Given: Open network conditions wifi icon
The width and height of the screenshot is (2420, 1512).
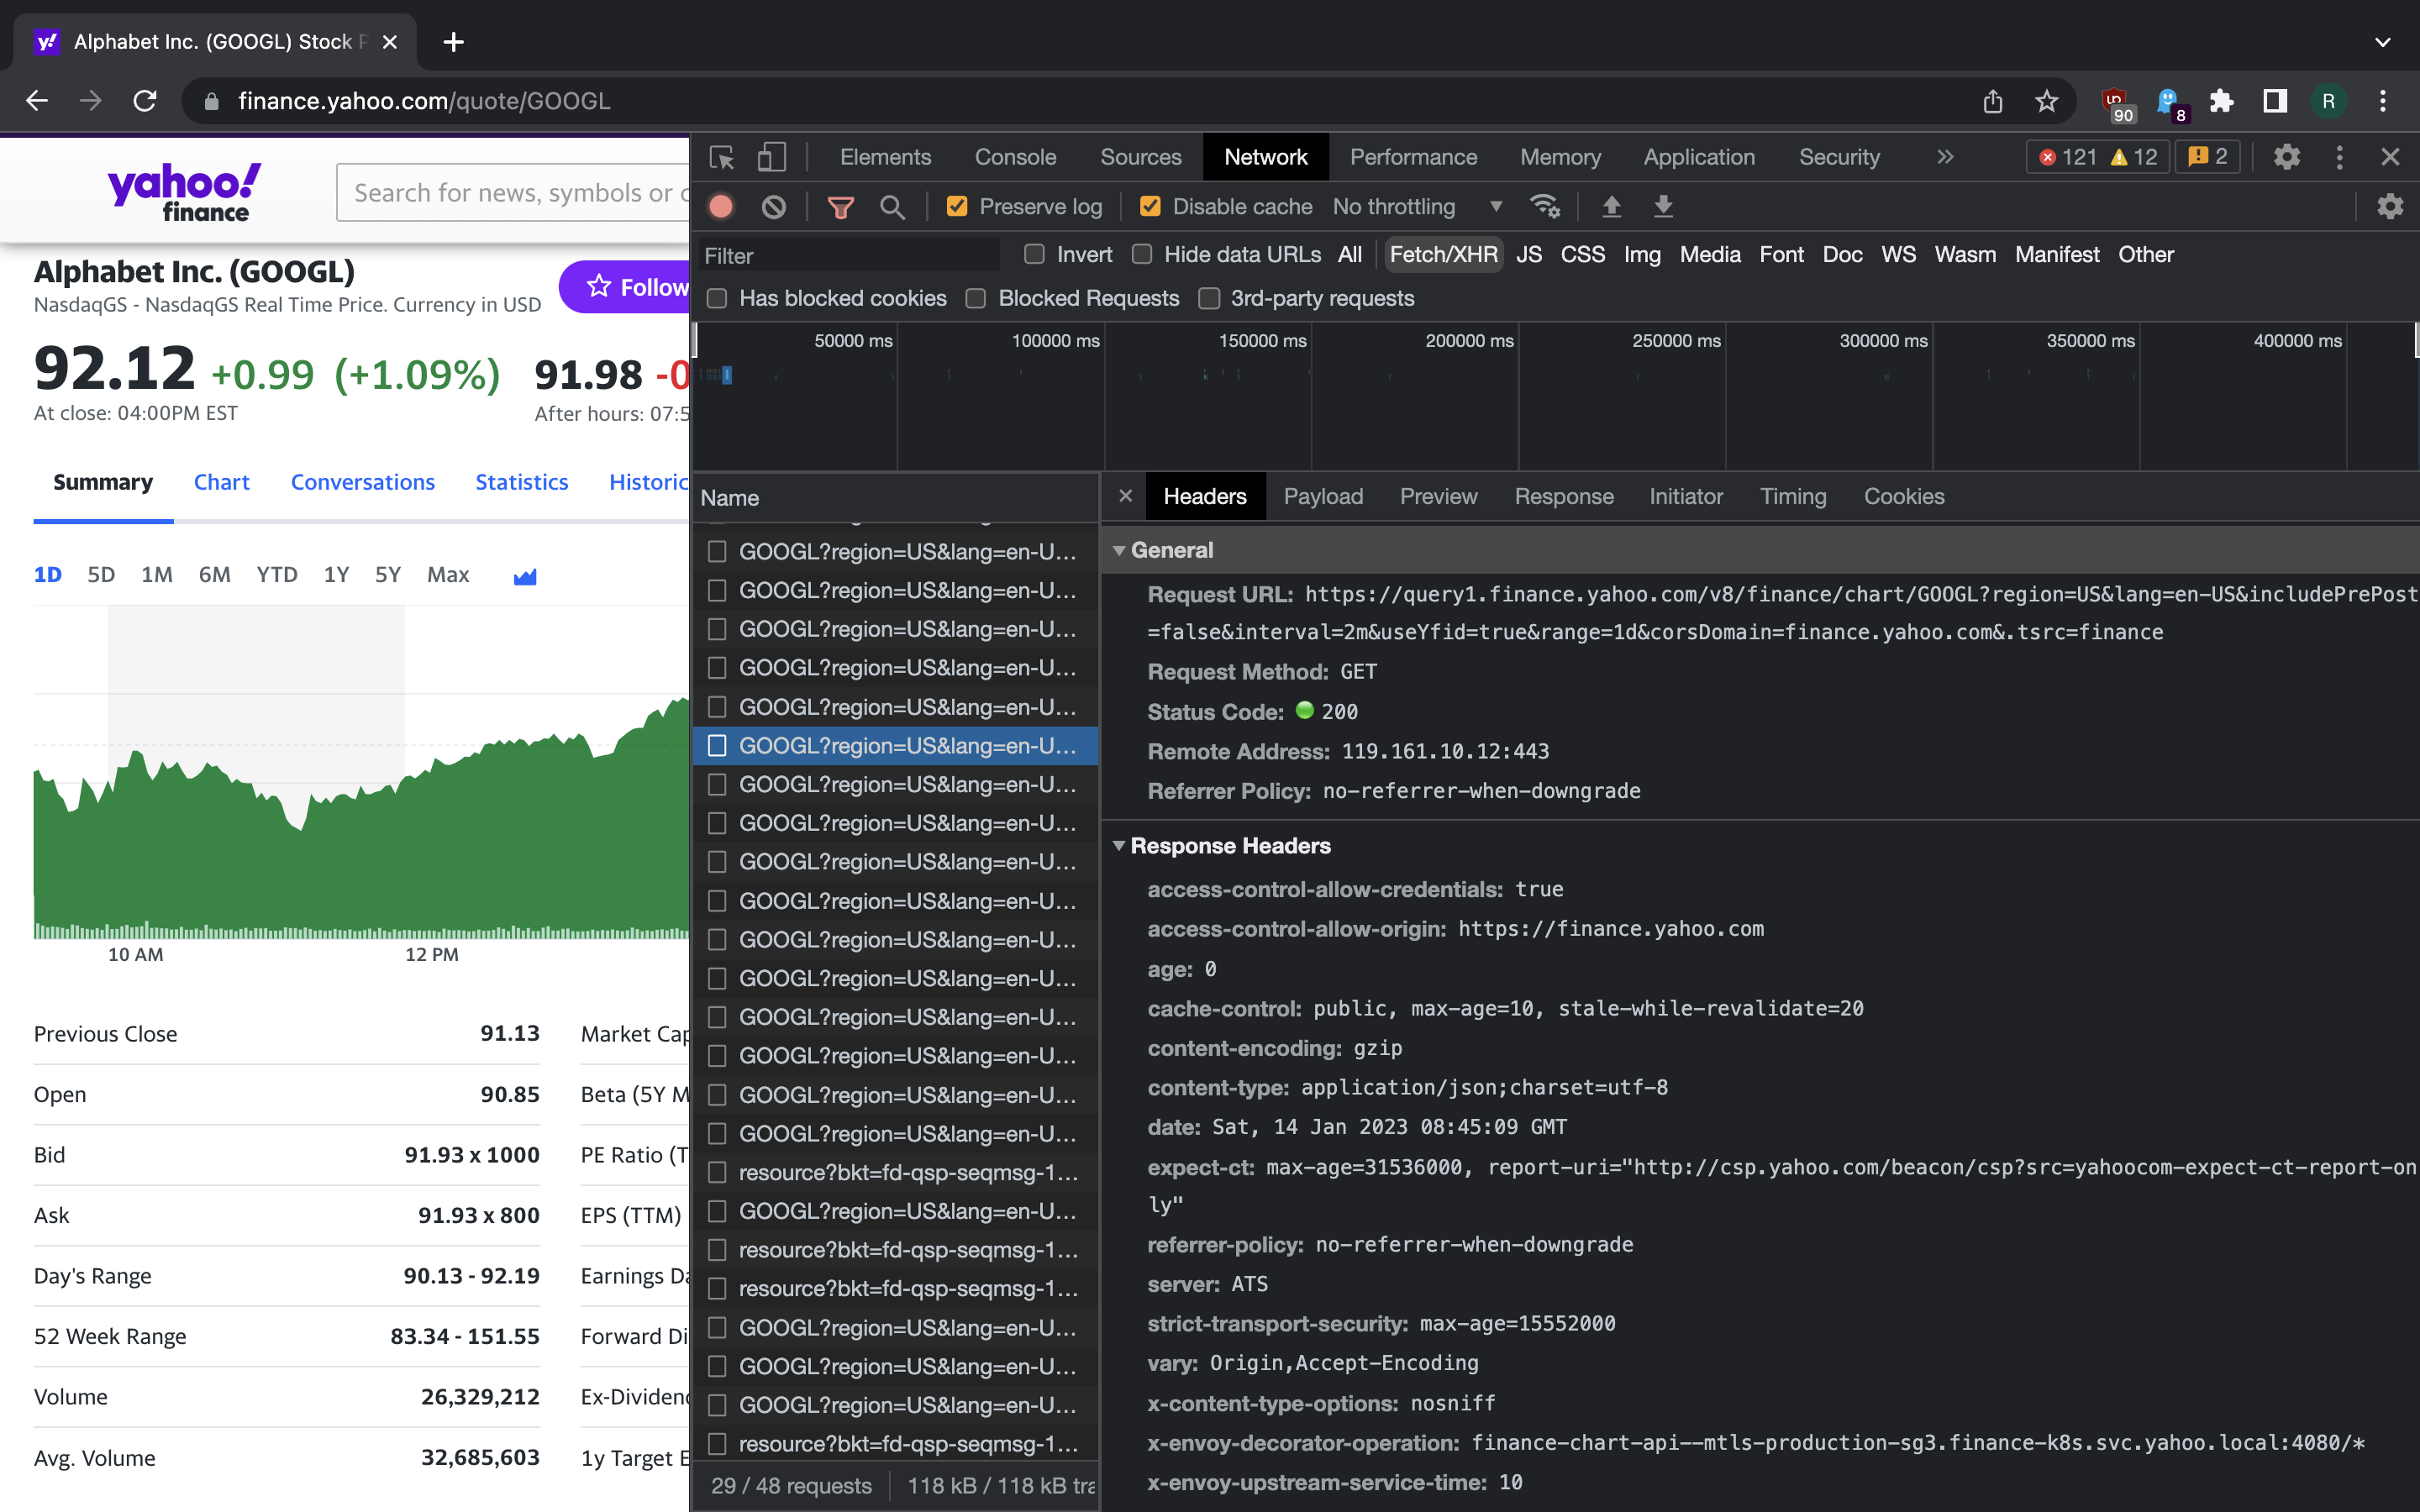Looking at the screenshot, I should (x=1545, y=207).
